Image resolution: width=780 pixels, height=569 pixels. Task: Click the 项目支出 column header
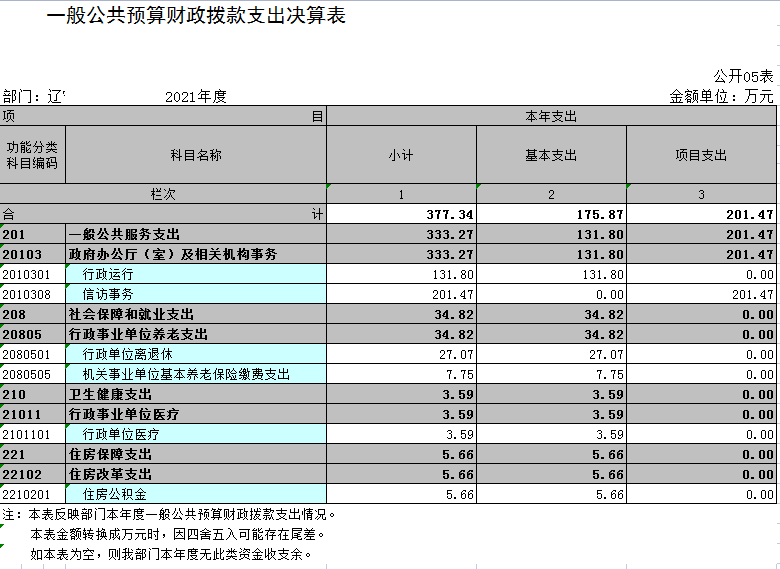[x=701, y=155]
